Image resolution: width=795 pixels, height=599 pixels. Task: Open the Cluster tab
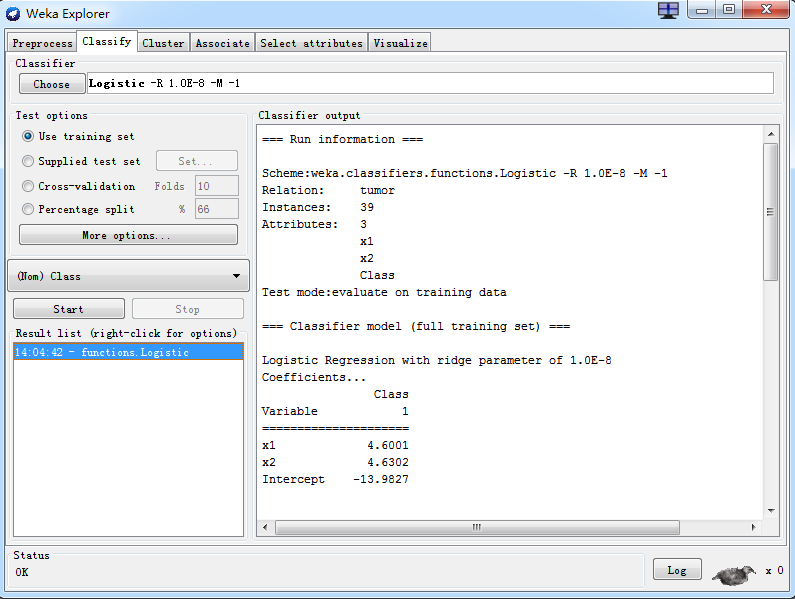(x=163, y=43)
